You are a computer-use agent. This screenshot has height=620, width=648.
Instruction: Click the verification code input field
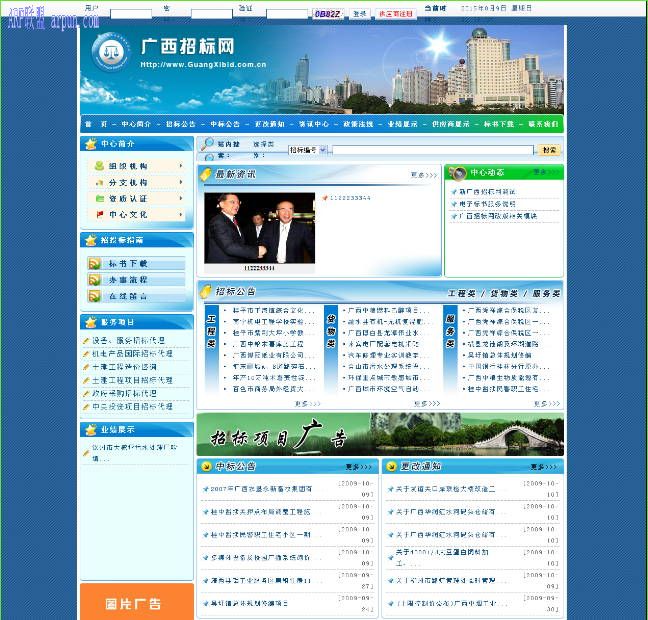click(287, 14)
